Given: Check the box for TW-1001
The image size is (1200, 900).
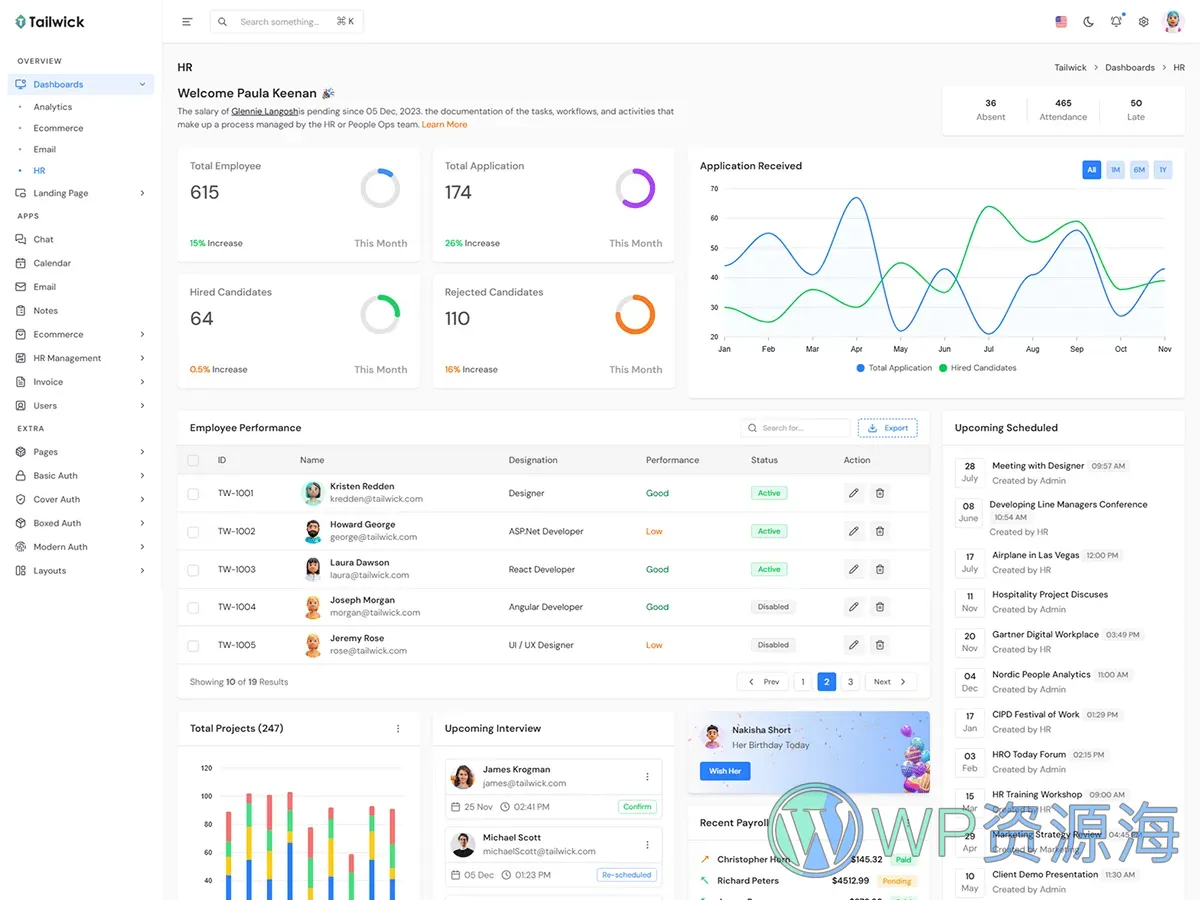Looking at the screenshot, I should tap(193, 493).
